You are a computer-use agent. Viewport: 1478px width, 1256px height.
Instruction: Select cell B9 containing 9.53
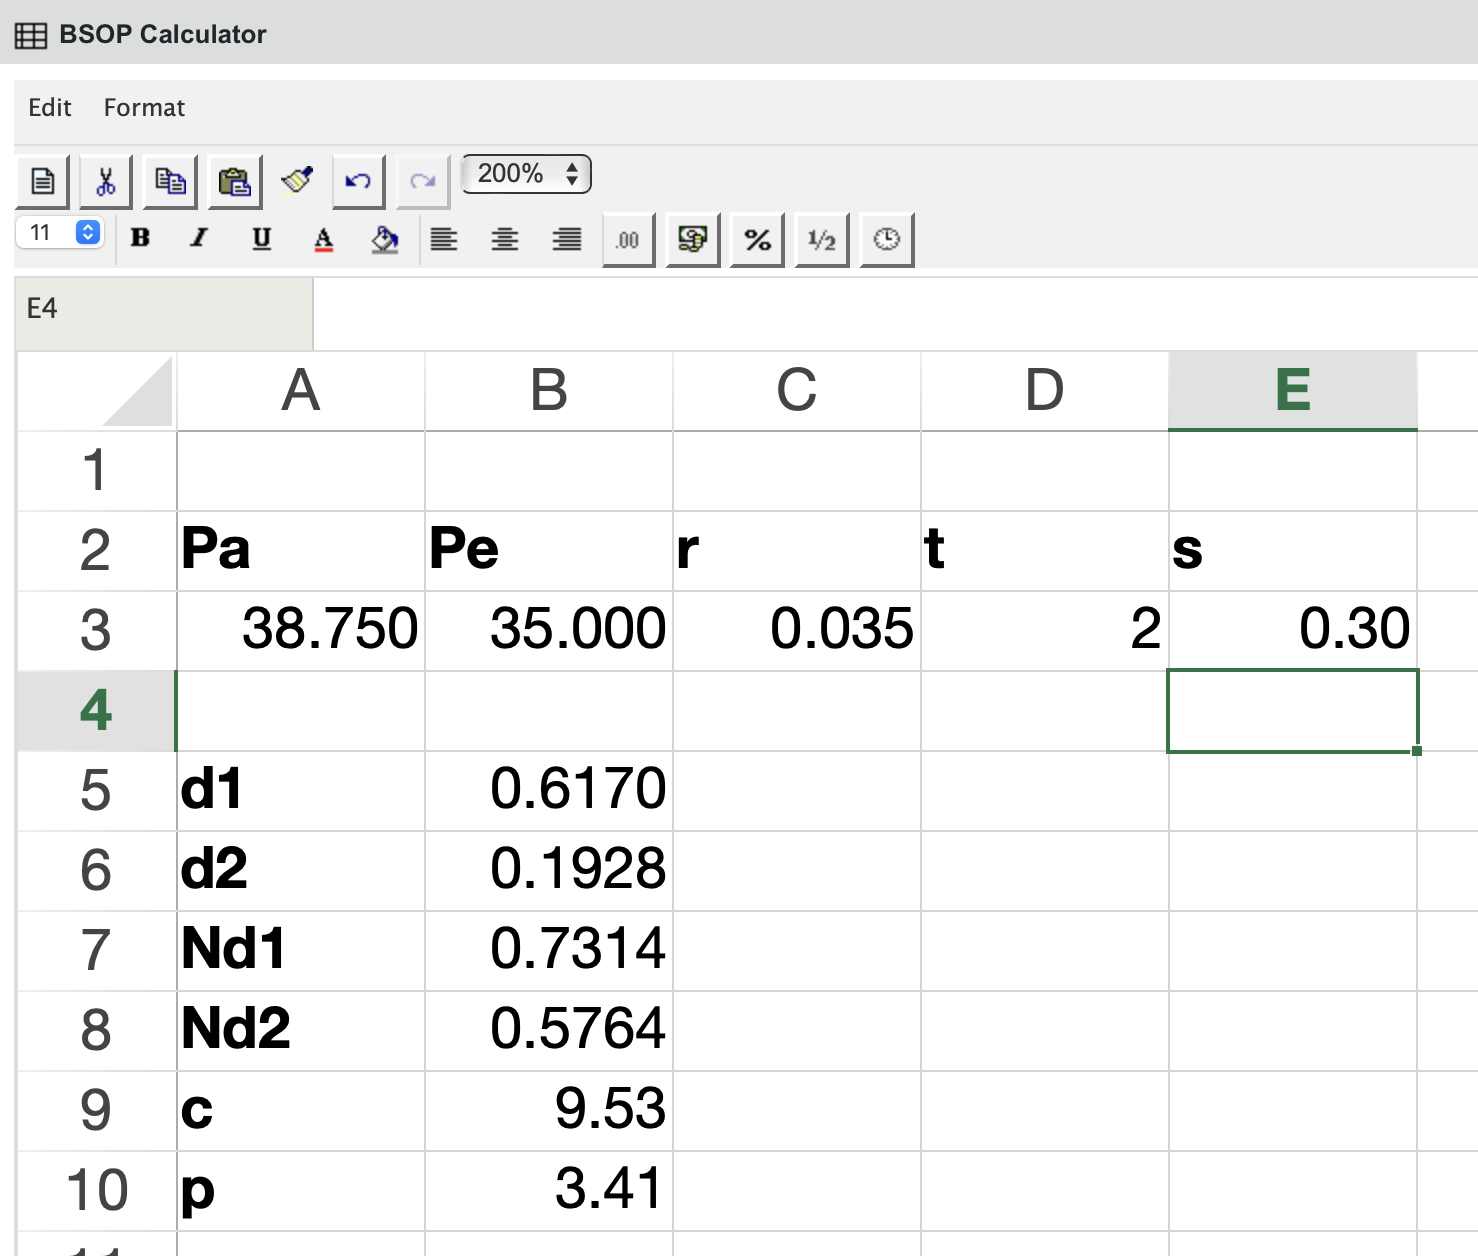click(x=549, y=1110)
